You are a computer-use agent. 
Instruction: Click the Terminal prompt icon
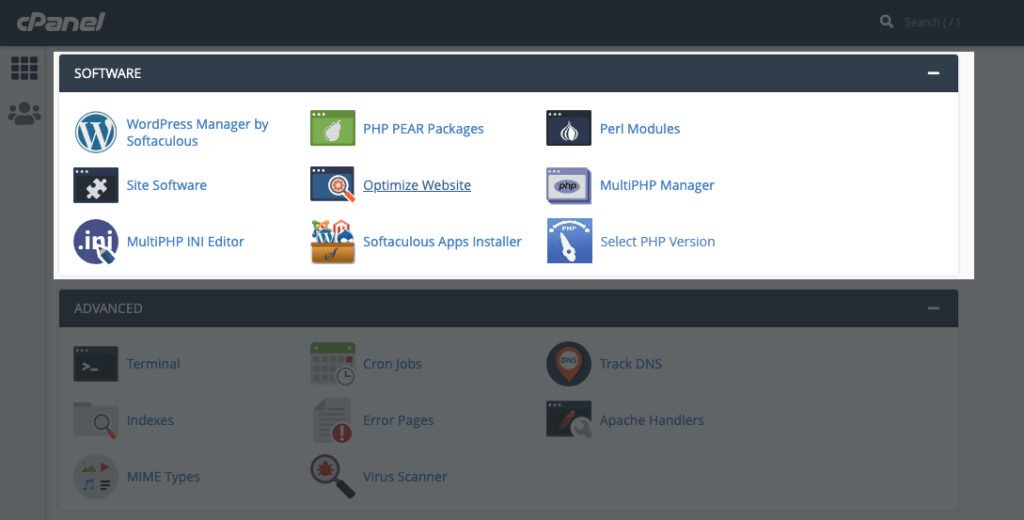(x=95, y=364)
